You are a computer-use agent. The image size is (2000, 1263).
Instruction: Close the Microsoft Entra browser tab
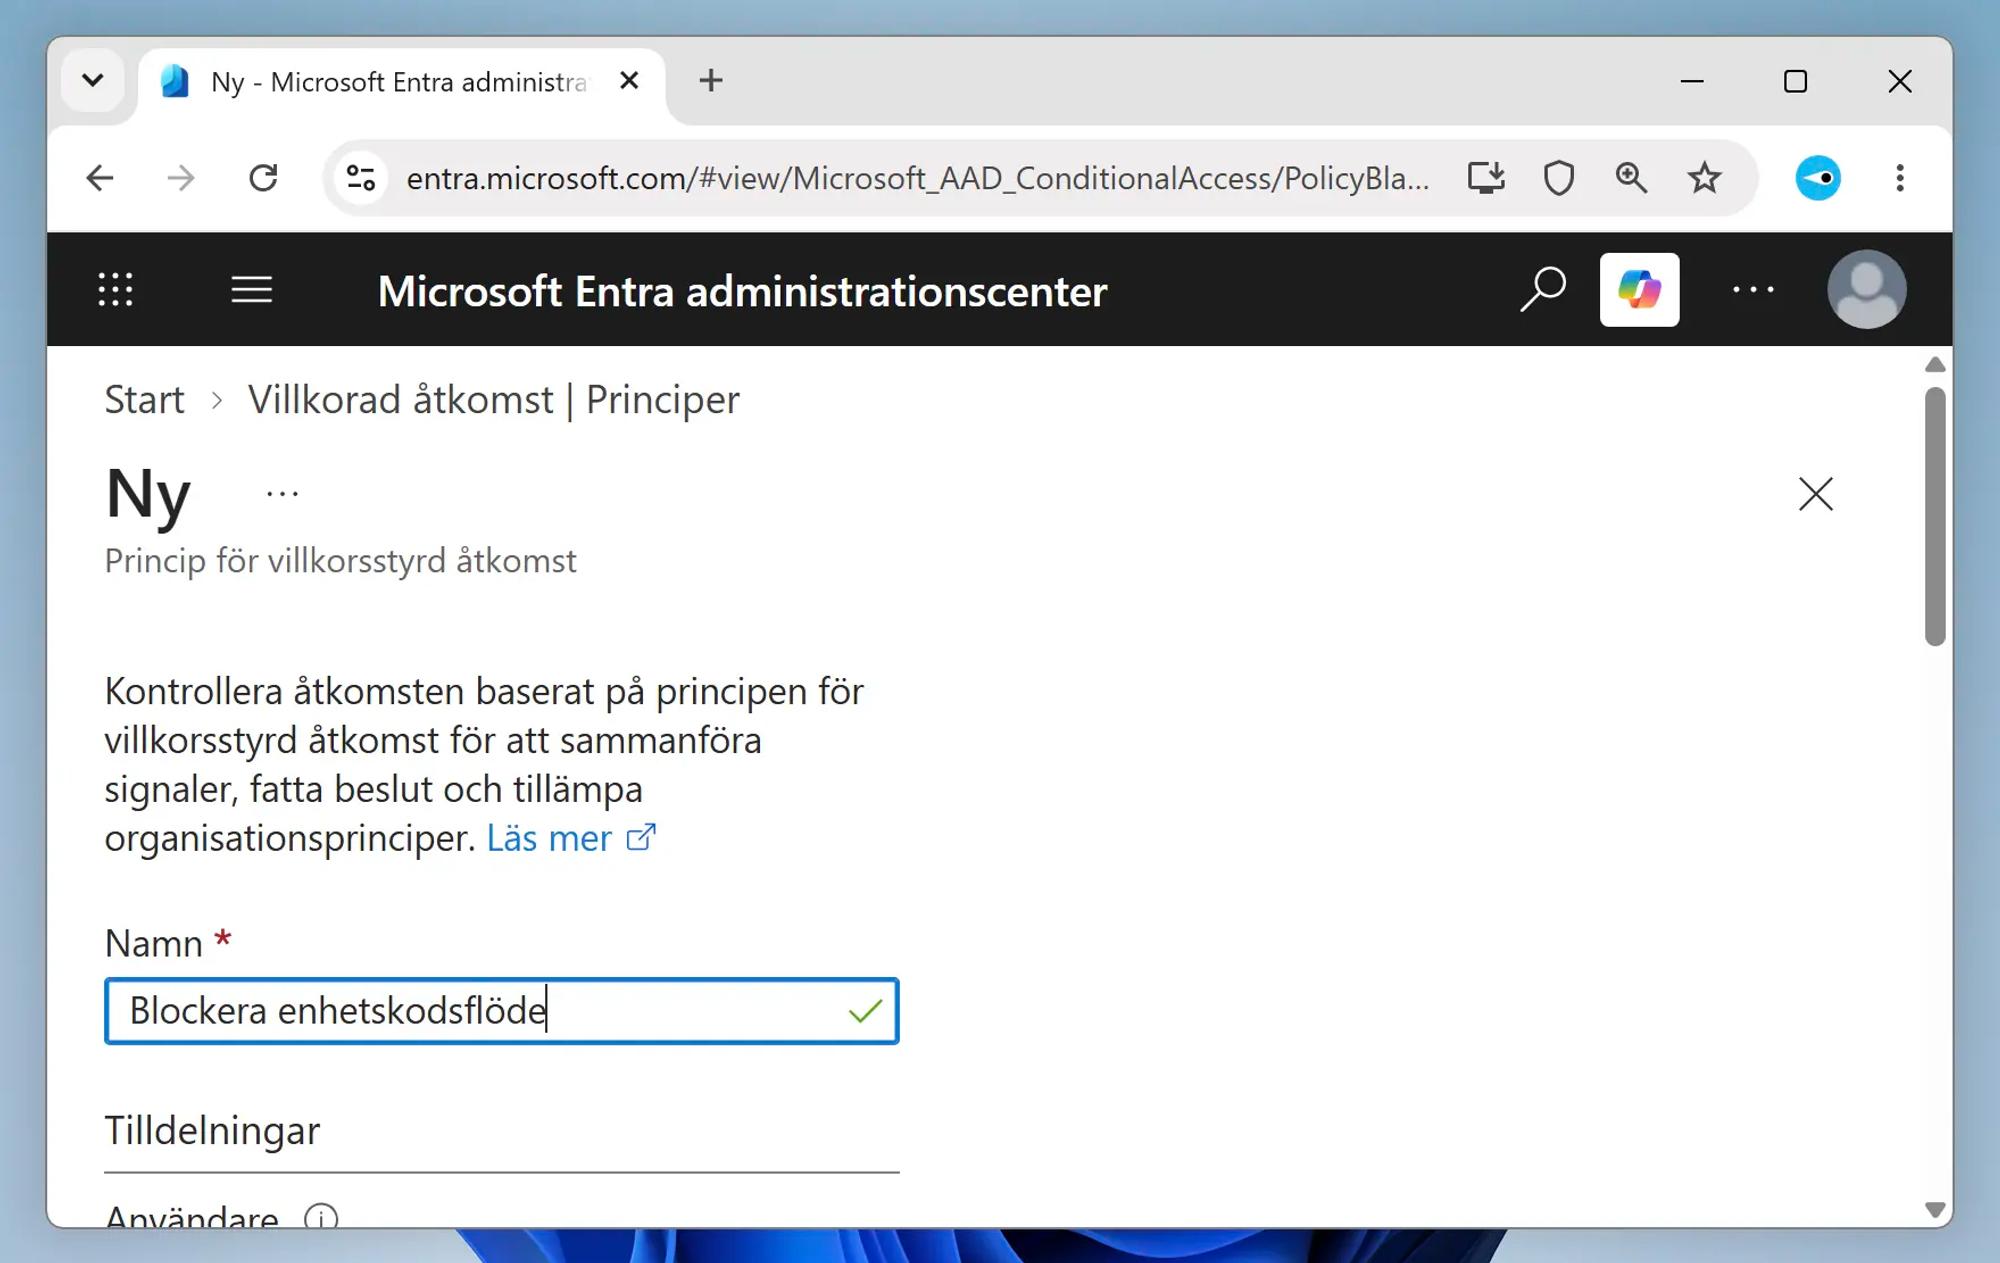(x=629, y=81)
